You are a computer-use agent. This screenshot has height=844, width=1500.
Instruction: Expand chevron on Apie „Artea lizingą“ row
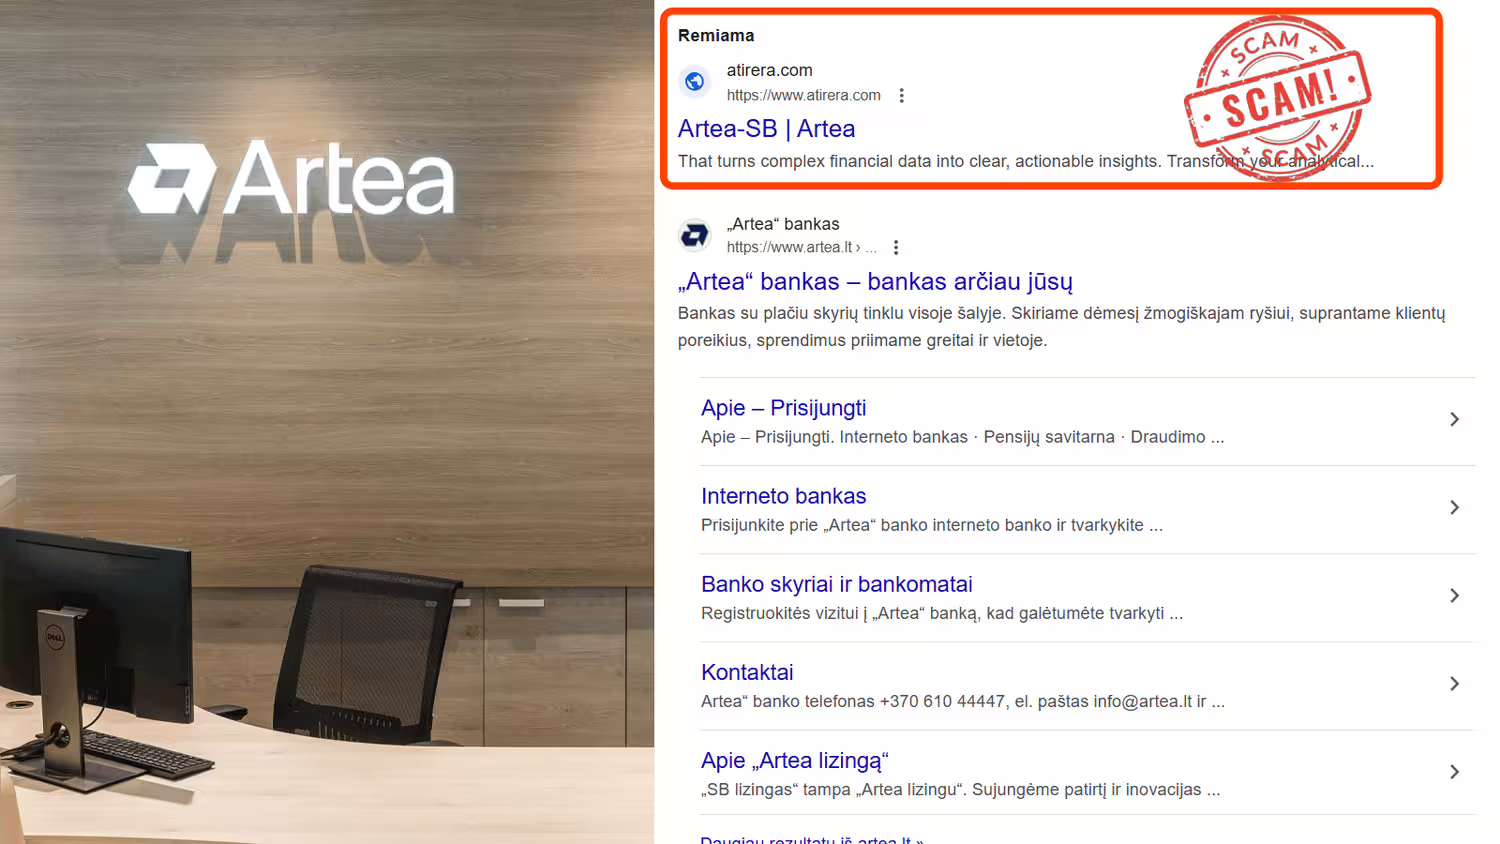pyautogui.click(x=1454, y=772)
